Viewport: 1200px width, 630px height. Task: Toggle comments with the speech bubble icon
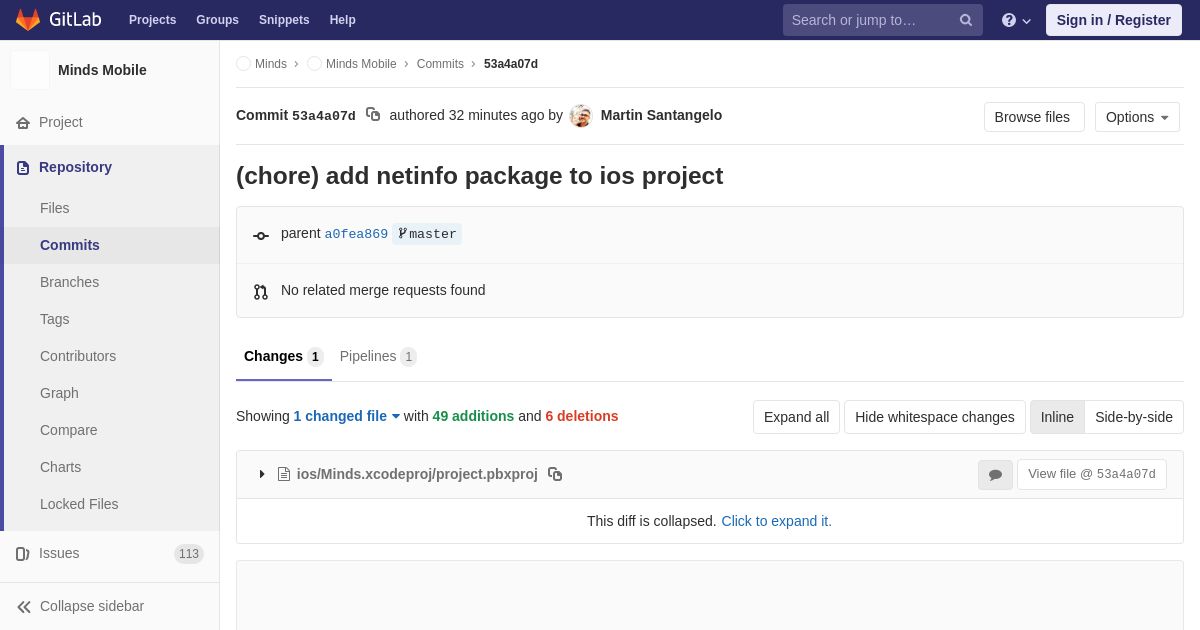pyautogui.click(x=995, y=475)
